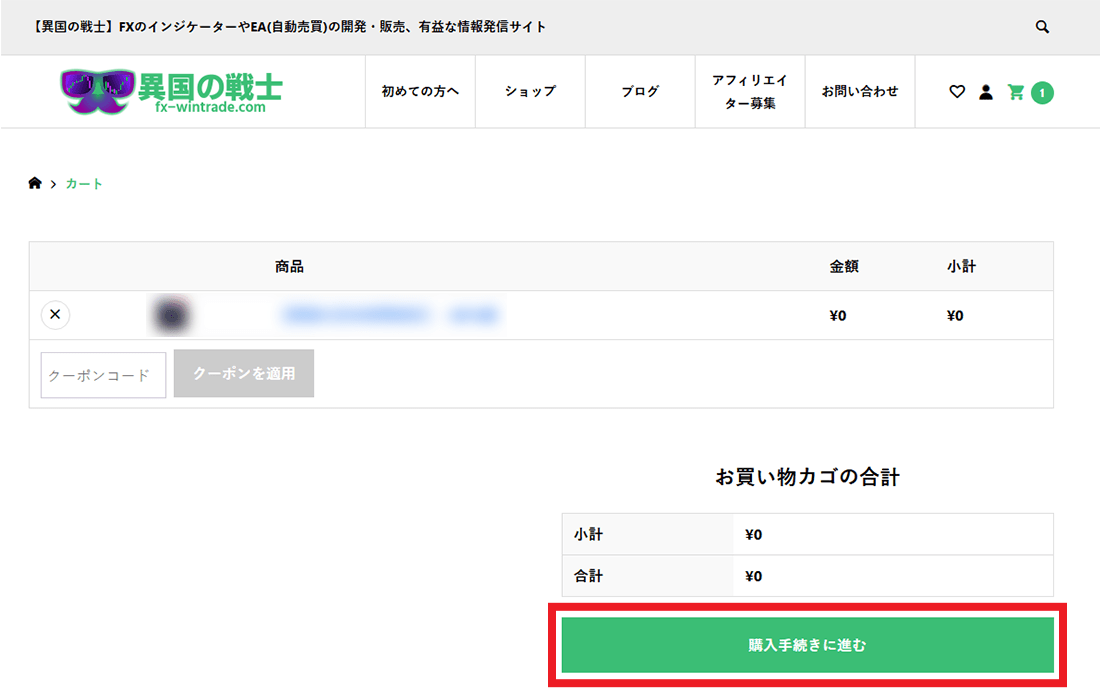Screen dimensions: 1100x700
Task: Open アフィリエイター募集 navigation item
Action: tap(750, 91)
